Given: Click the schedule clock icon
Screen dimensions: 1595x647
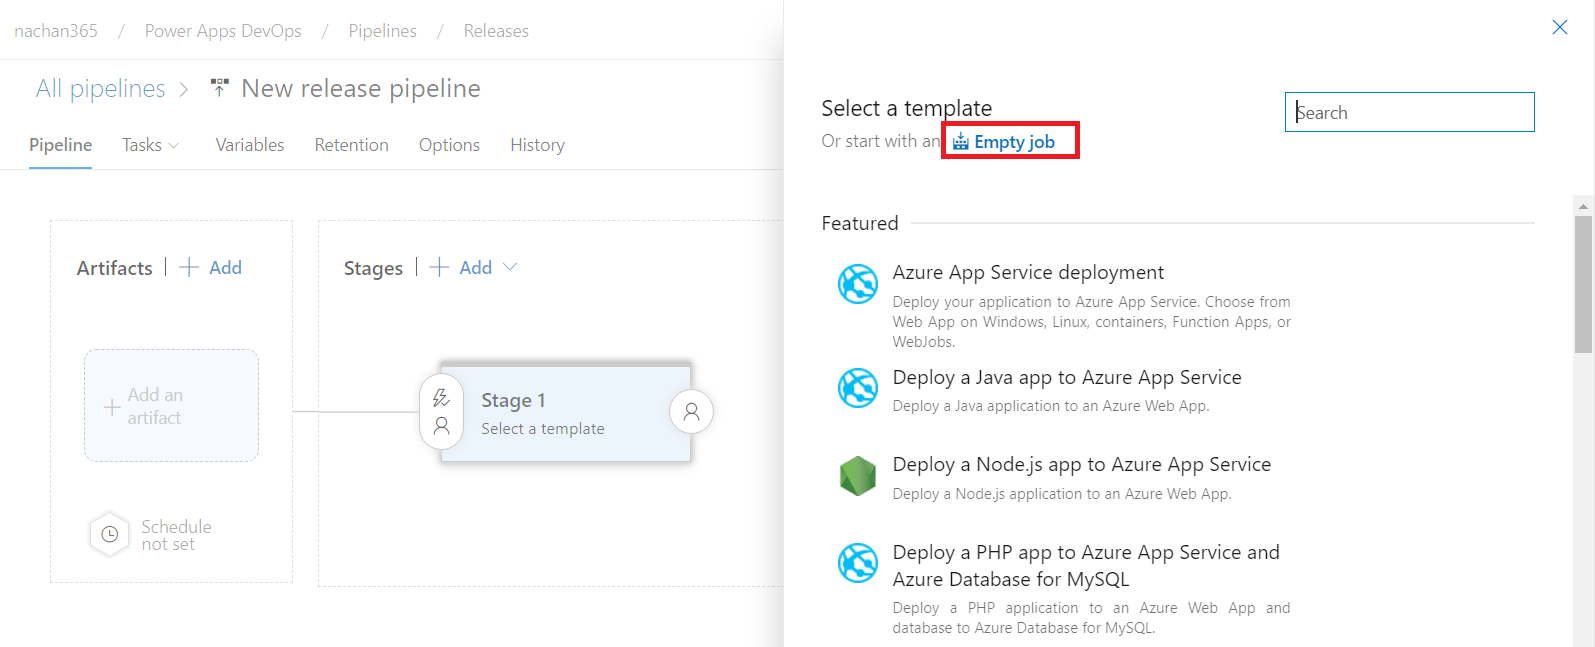Looking at the screenshot, I should click(110, 535).
